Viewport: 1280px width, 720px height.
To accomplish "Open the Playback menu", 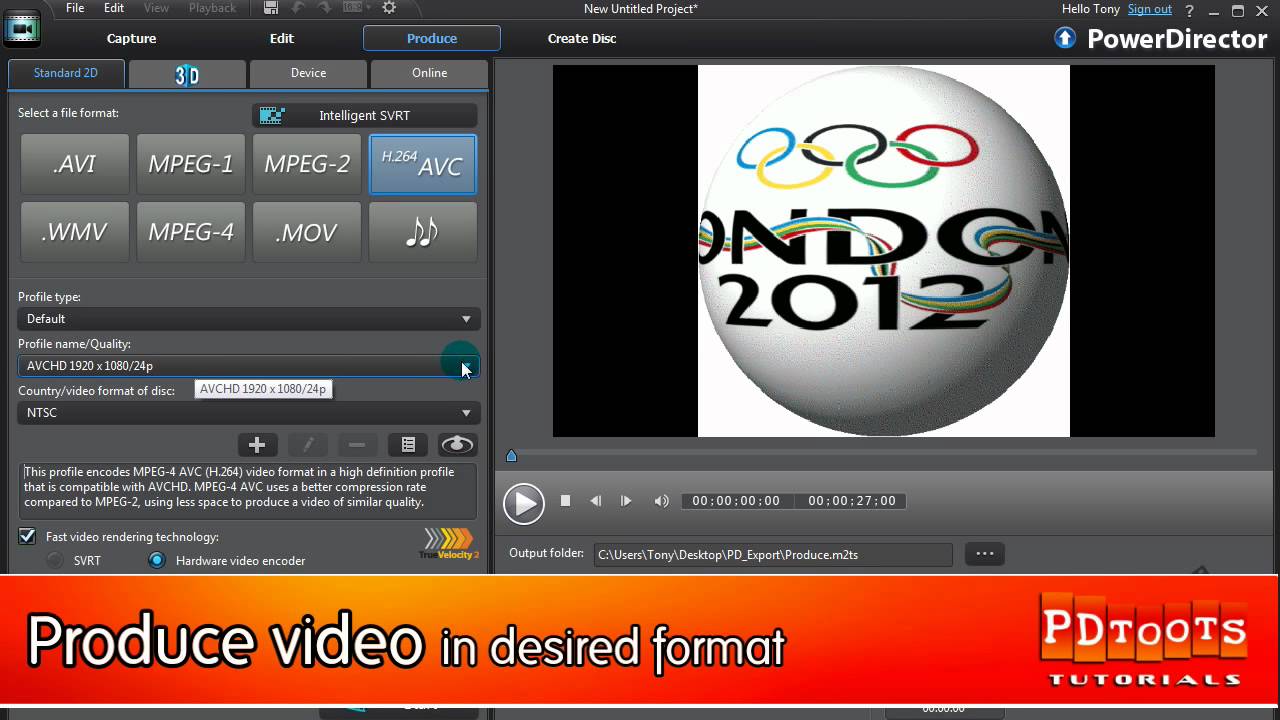I will pyautogui.click(x=212, y=8).
